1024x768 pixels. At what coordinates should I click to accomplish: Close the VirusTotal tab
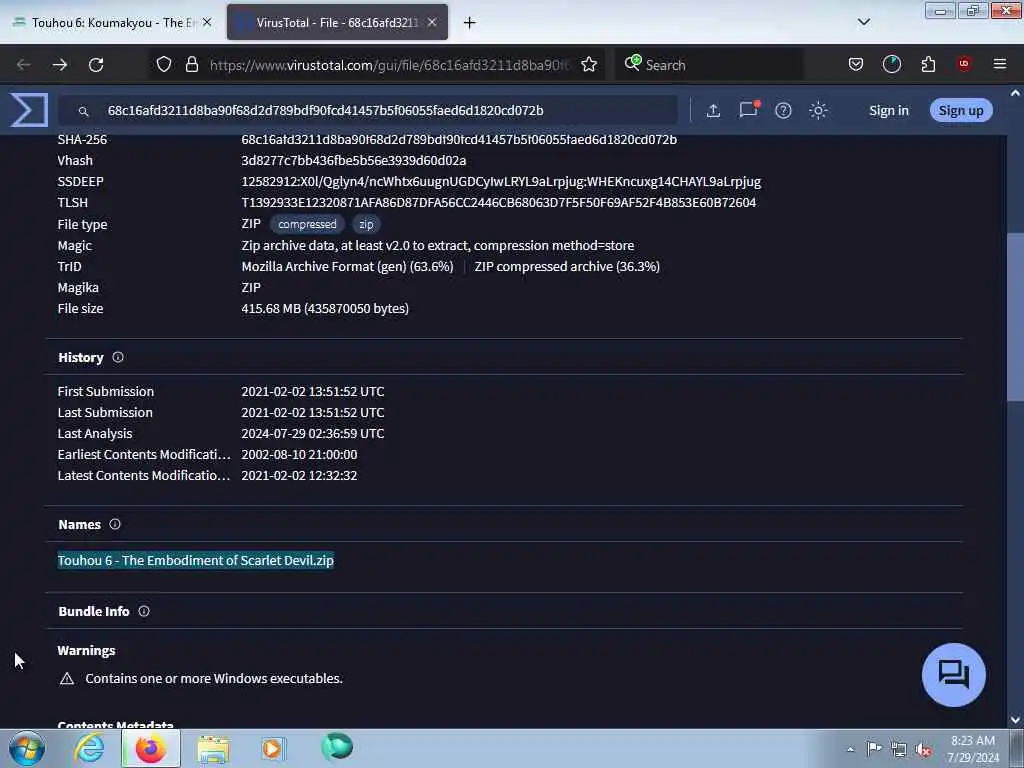[432, 22]
